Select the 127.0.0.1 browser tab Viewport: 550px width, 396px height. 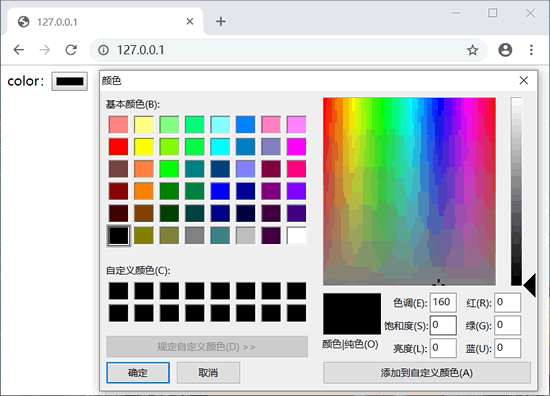click(105, 22)
